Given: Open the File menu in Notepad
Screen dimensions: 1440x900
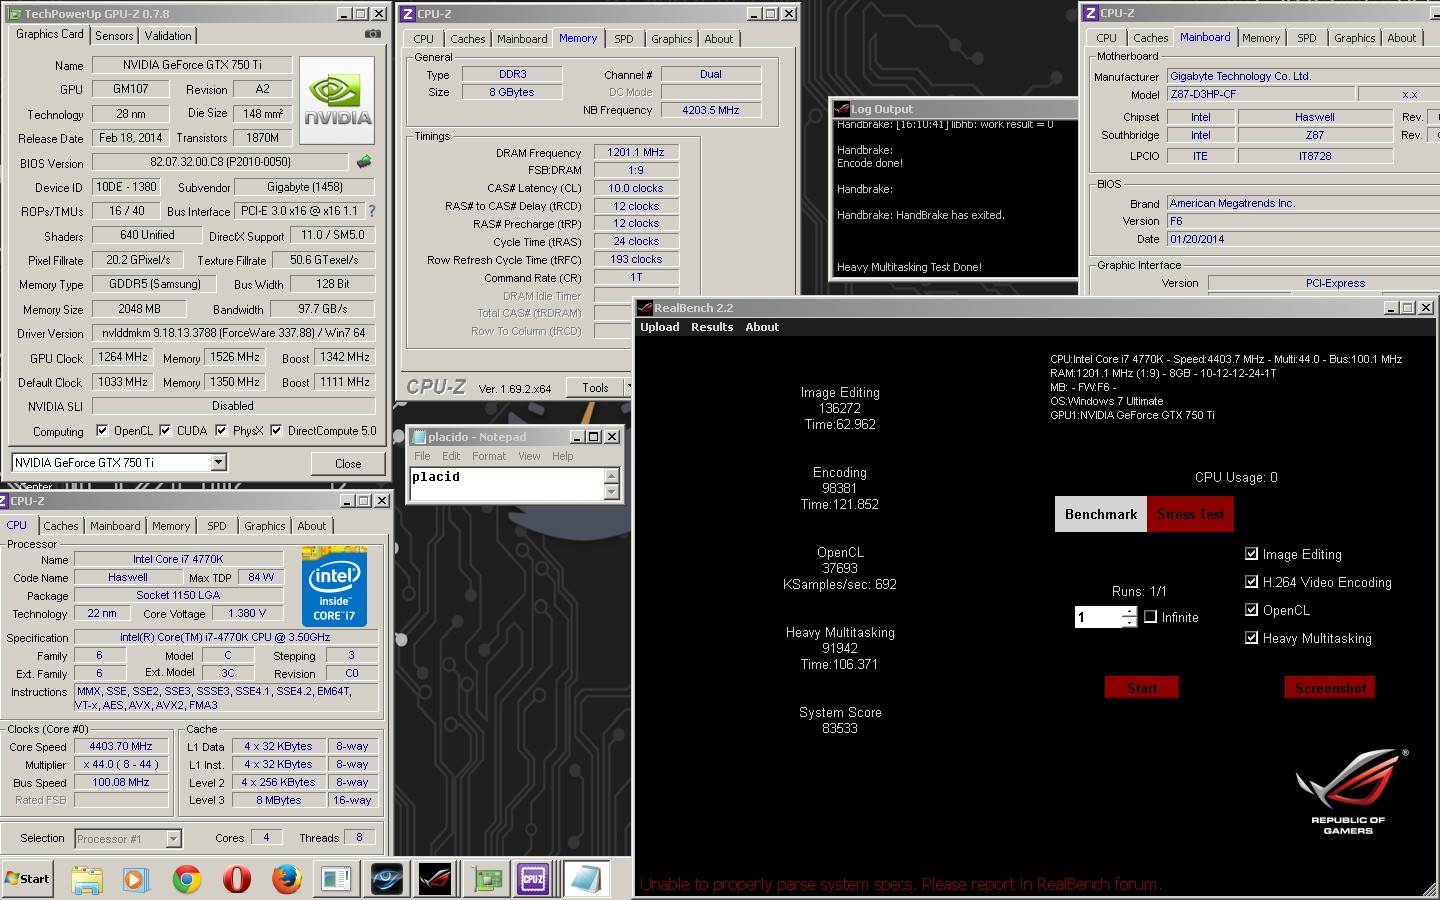Looking at the screenshot, I should pyautogui.click(x=422, y=456).
